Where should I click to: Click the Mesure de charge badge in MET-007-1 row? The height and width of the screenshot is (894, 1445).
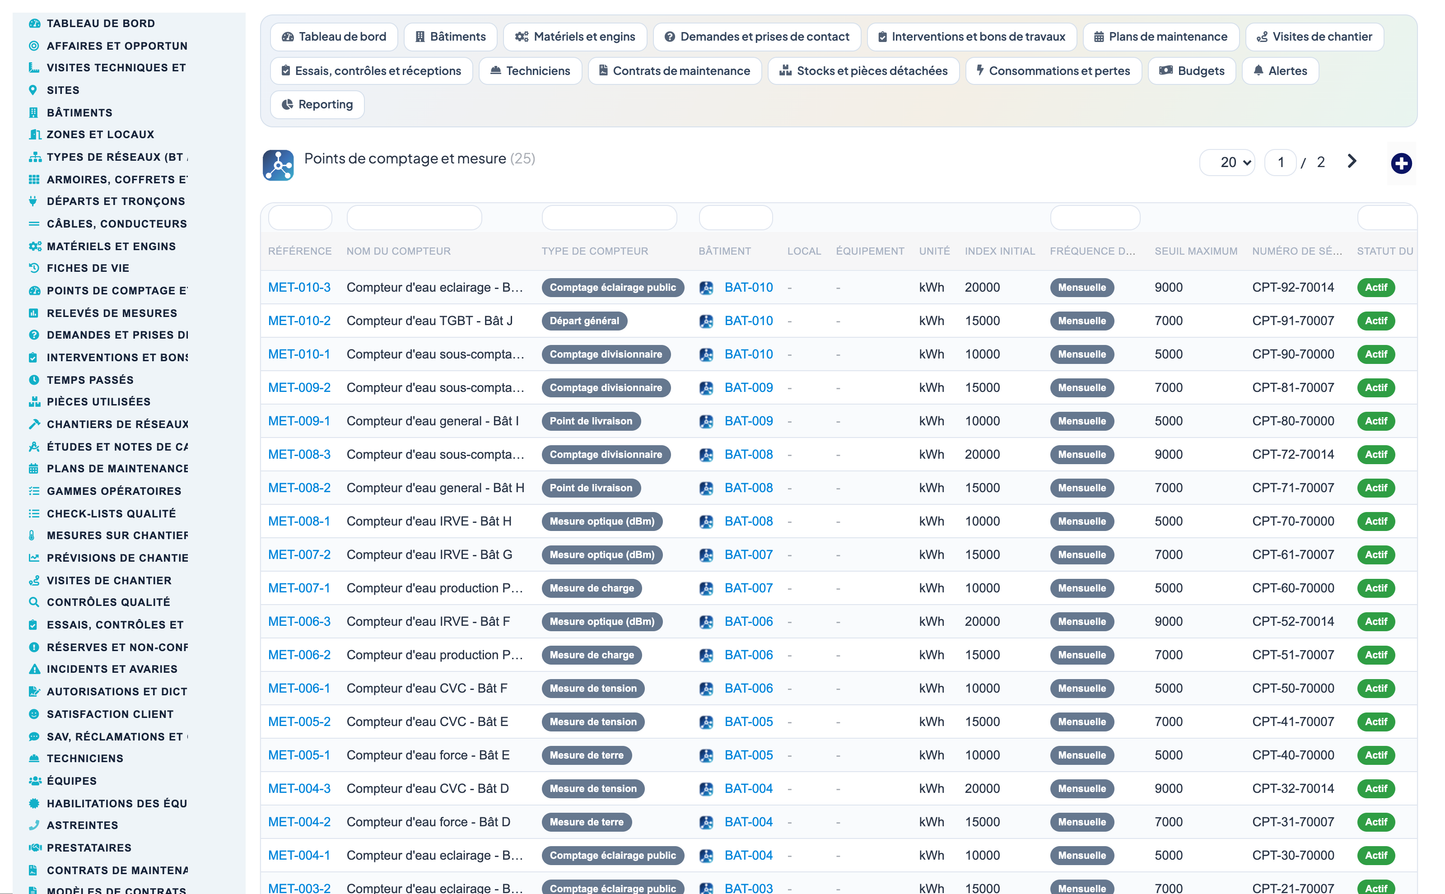click(592, 588)
